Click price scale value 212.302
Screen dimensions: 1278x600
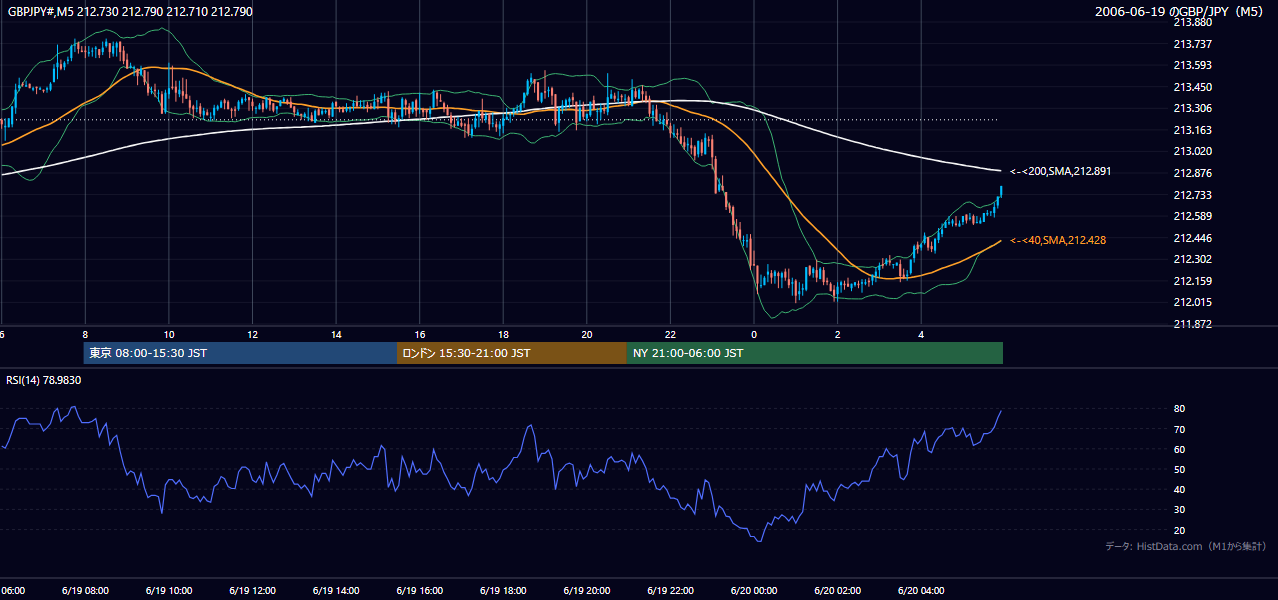tap(1191, 259)
